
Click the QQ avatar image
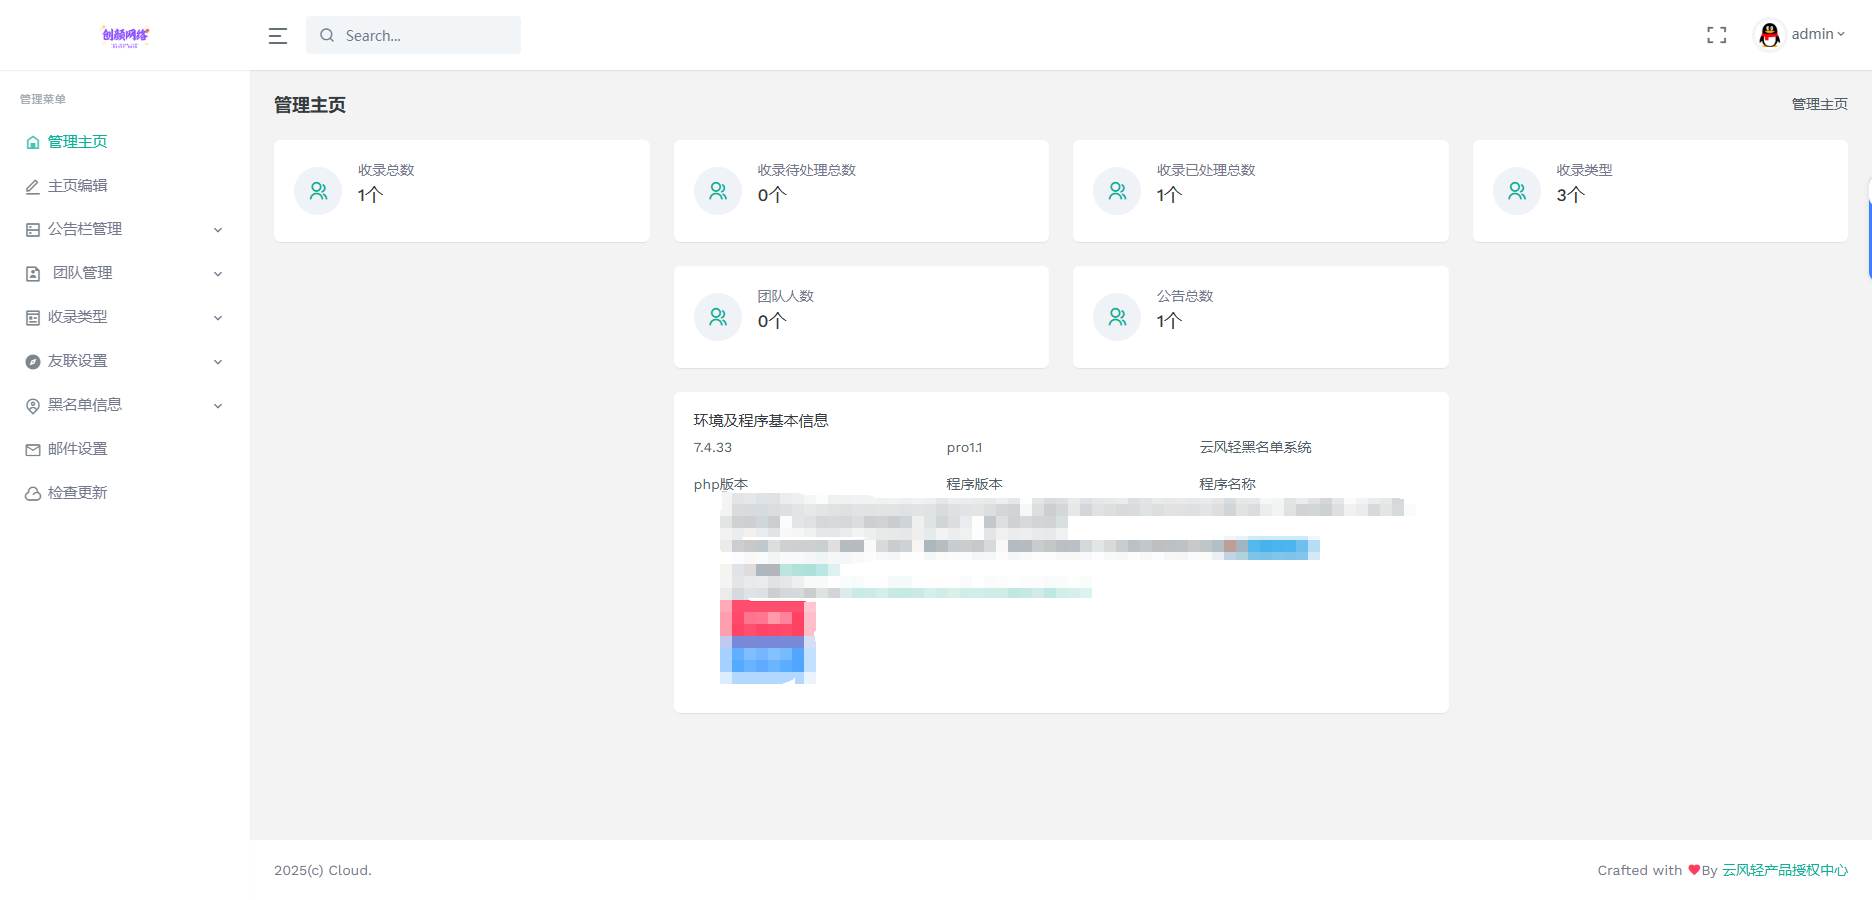point(1769,33)
